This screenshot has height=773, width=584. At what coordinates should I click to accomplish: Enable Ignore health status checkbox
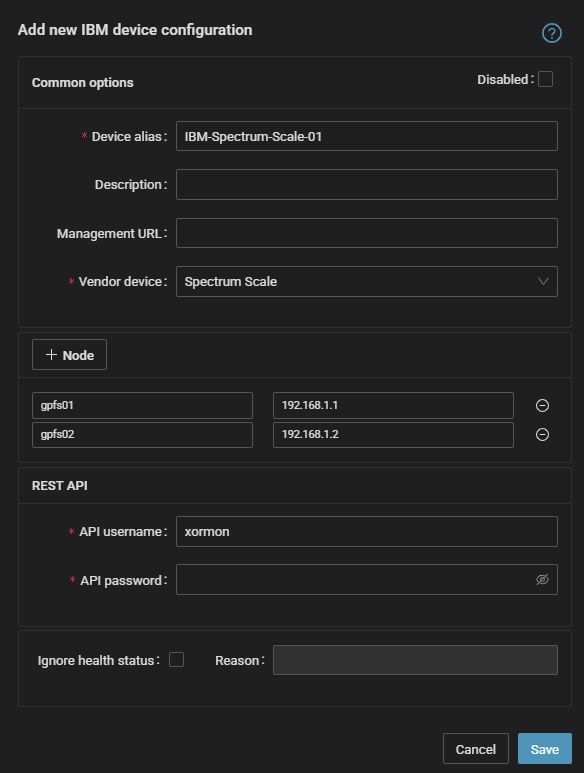(x=176, y=660)
